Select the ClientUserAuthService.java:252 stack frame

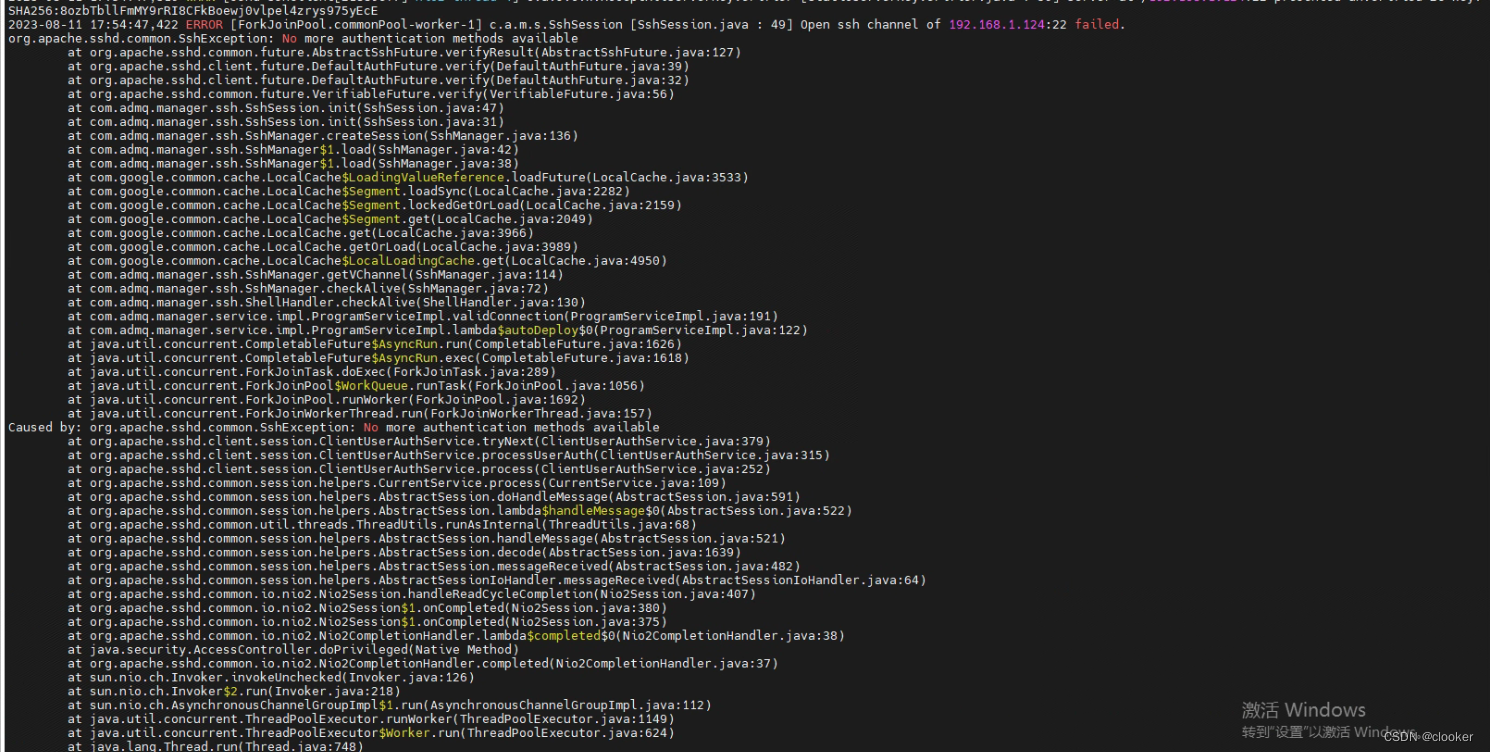tap(419, 469)
